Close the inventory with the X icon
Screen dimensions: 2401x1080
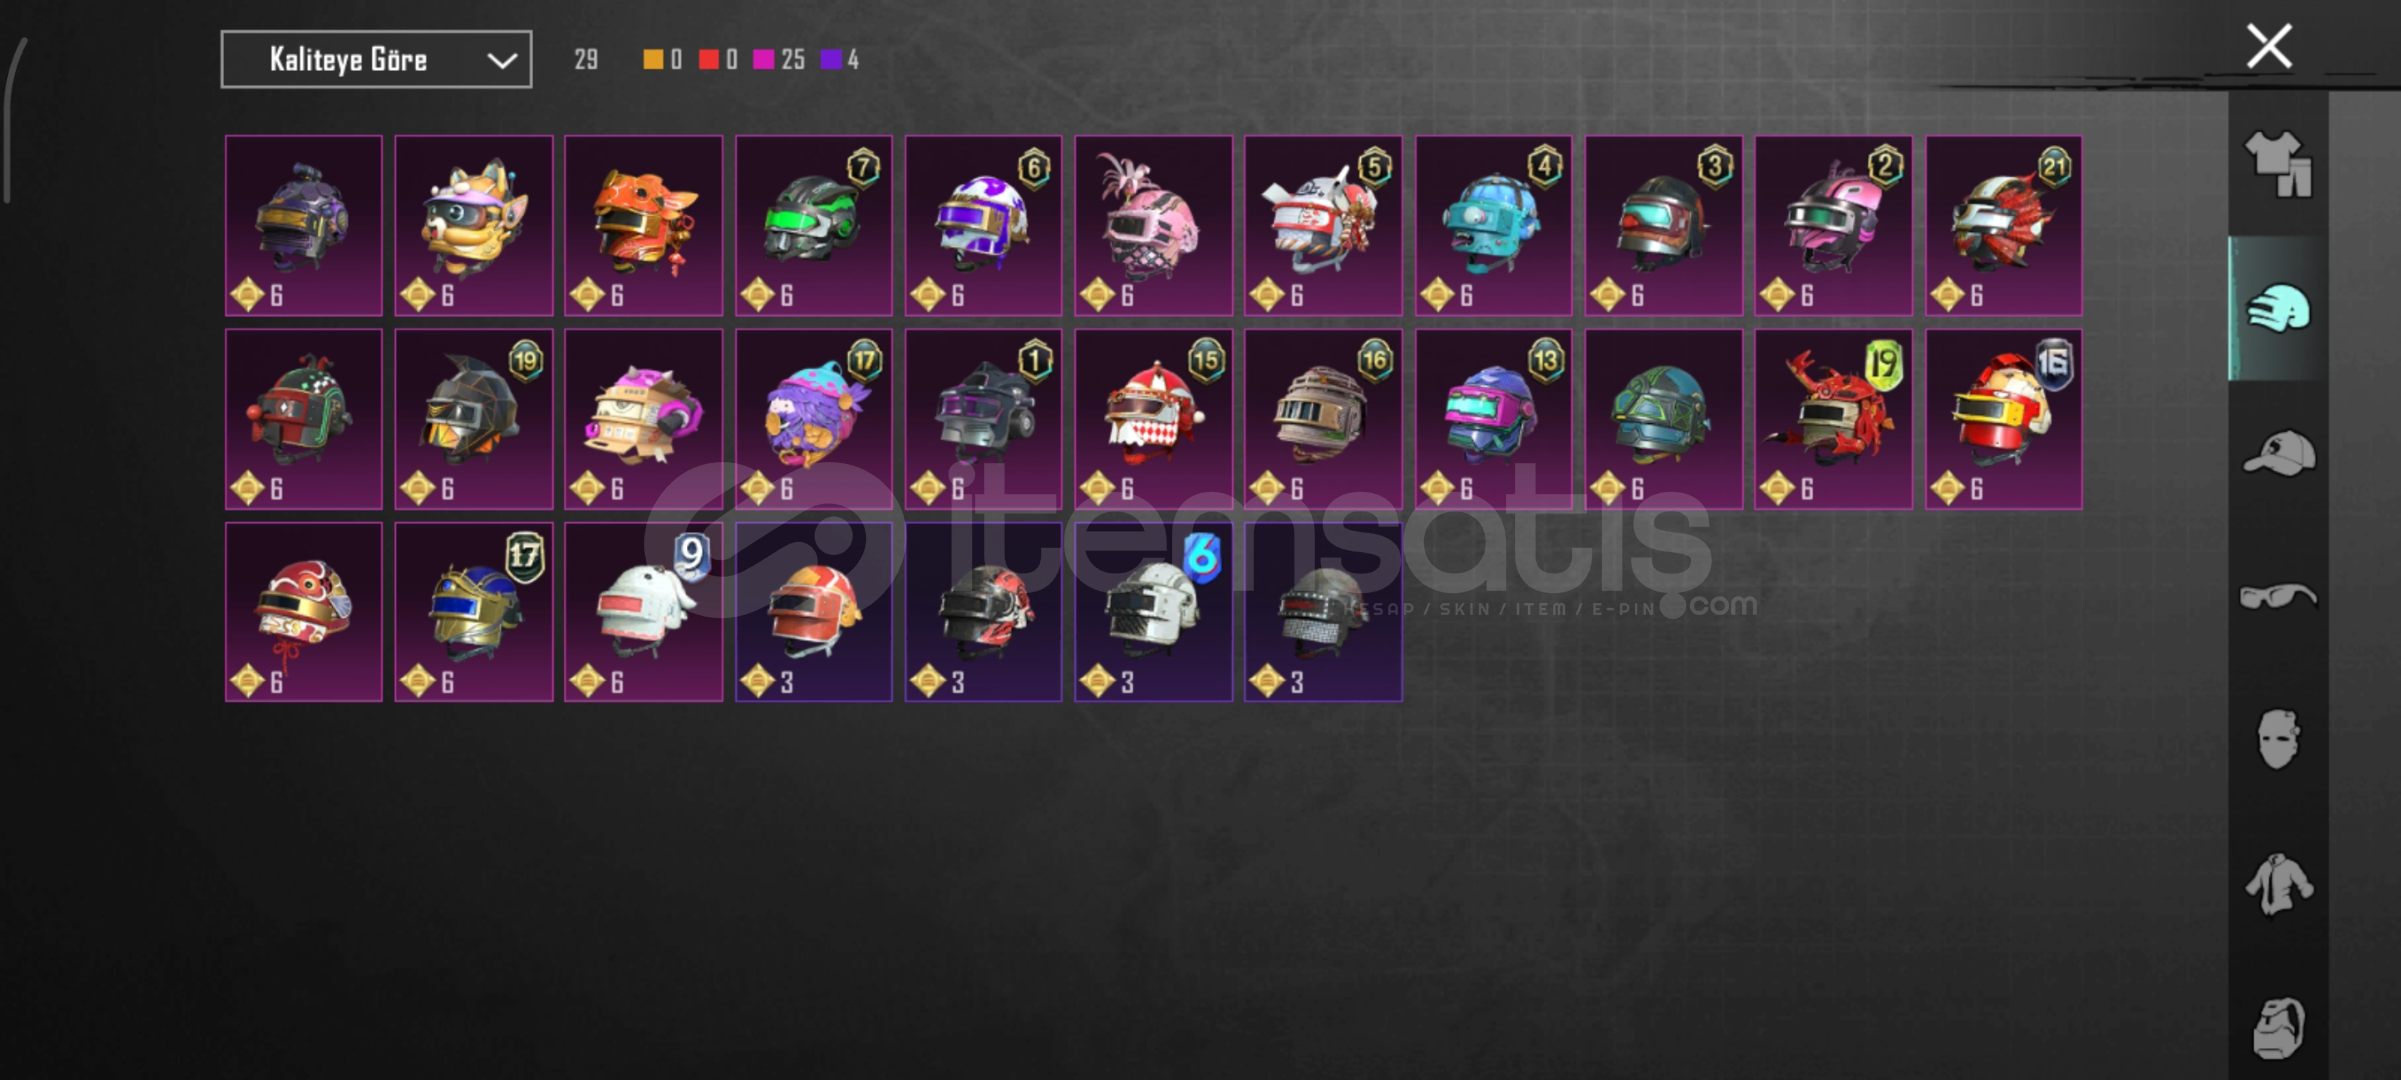(x=2269, y=46)
